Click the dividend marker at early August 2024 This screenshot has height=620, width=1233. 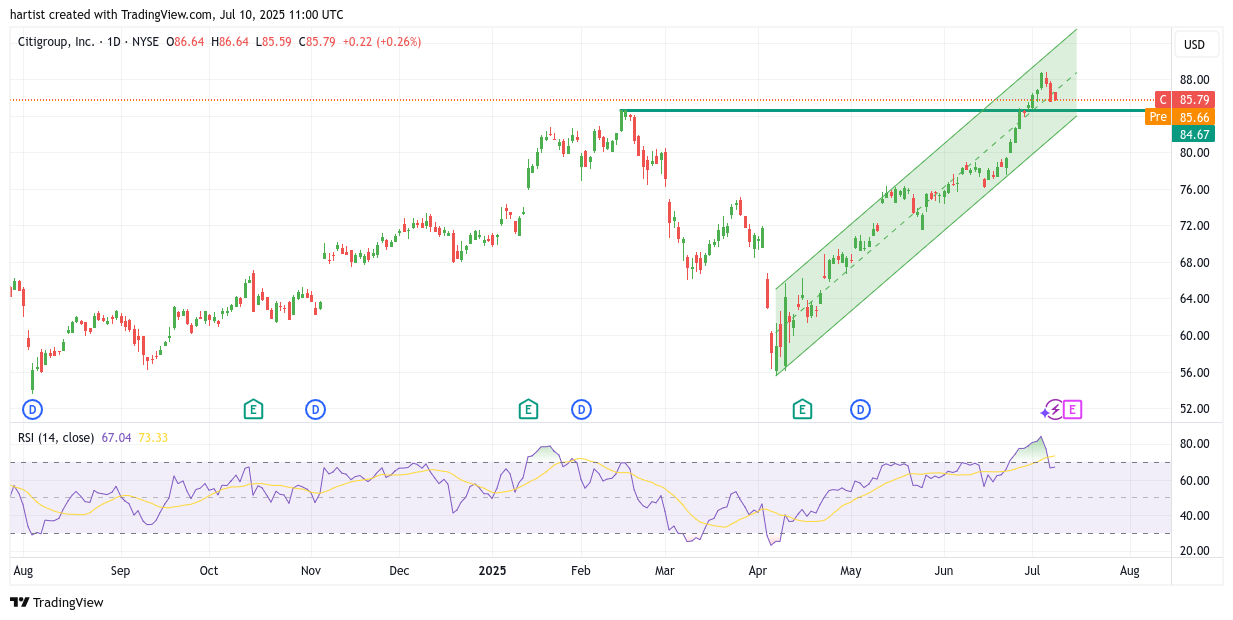pos(32,409)
